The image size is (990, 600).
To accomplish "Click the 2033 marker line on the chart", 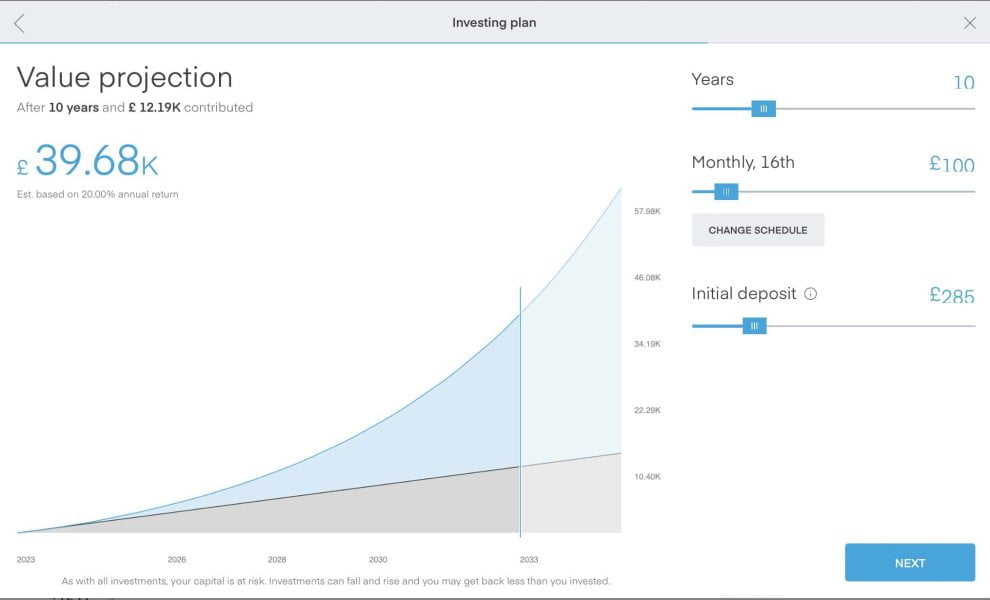I will 521,400.
